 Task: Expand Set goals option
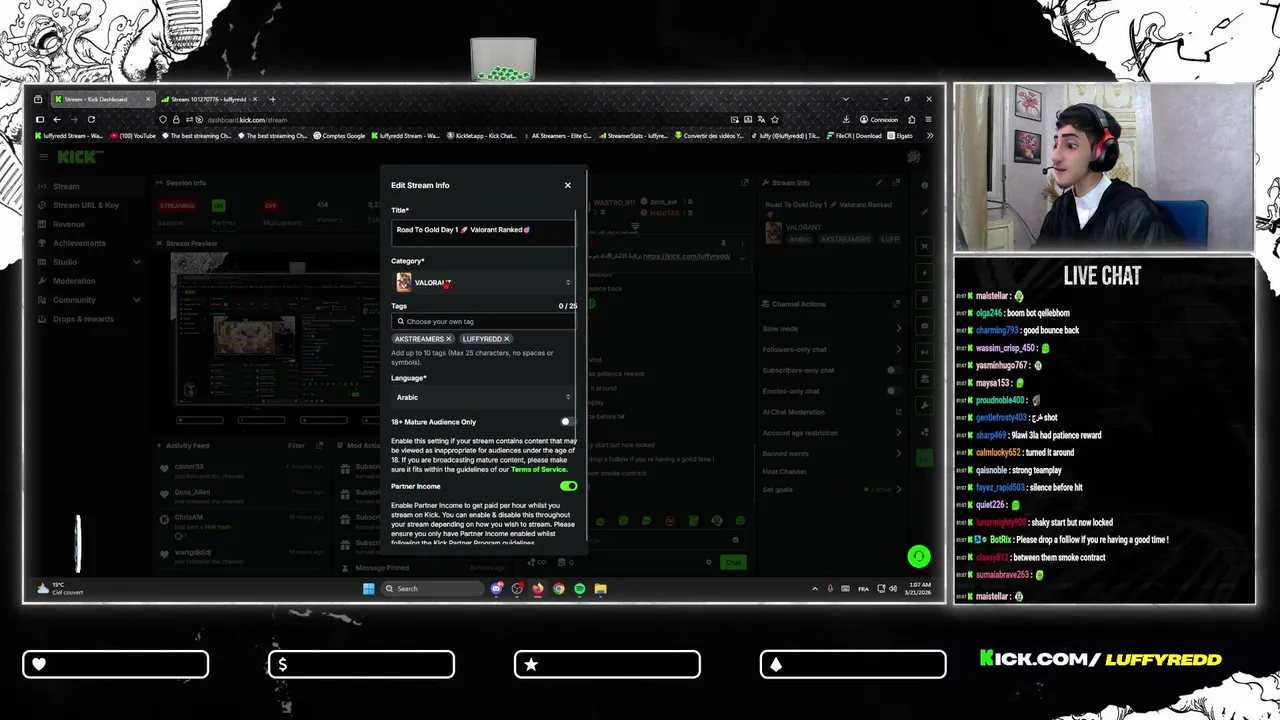click(898, 489)
